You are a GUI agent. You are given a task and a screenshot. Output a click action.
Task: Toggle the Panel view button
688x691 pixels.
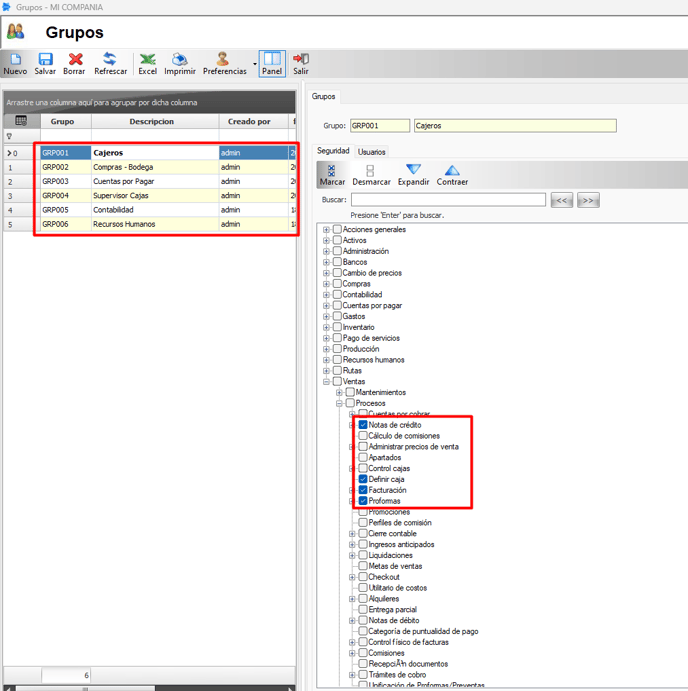[272, 64]
